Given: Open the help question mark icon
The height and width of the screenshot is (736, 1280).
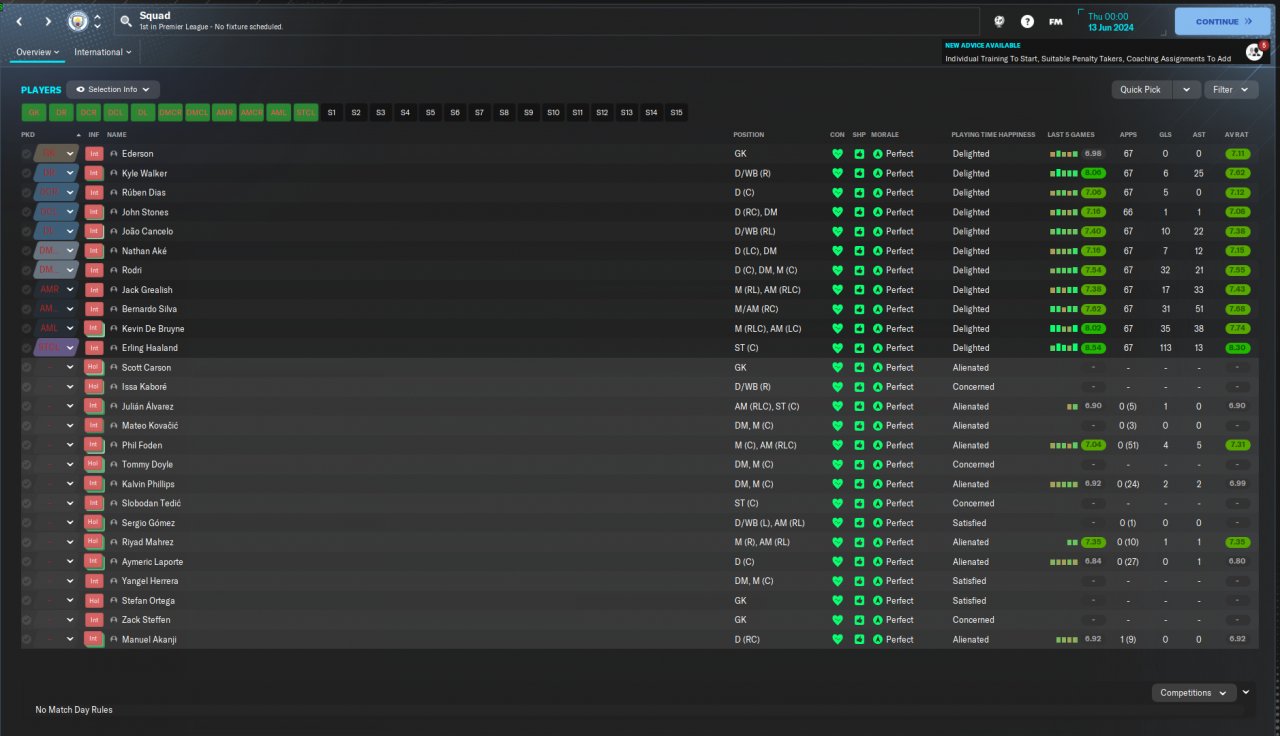Looking at the screenshot, I should [x=1027, y=21].
